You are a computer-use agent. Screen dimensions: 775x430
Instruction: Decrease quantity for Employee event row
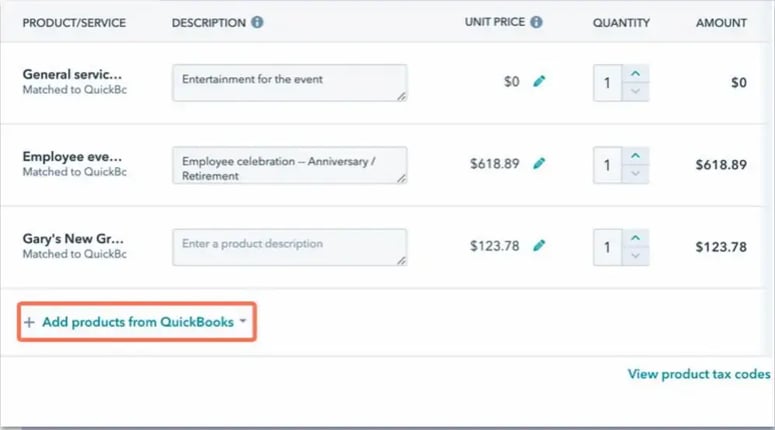coord(635,174)
